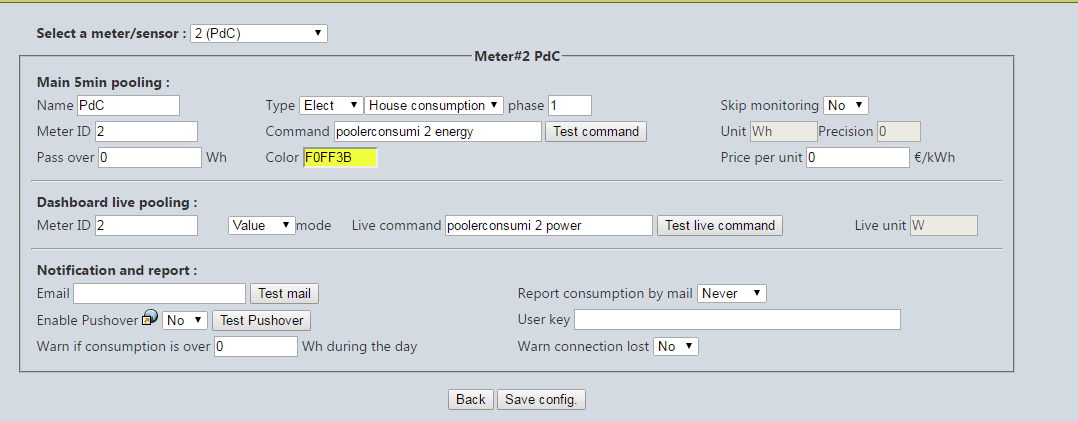Click the Test Pushover button
Screen dimensions: 1078x421
pyautogui.click(x=261, y=320)
